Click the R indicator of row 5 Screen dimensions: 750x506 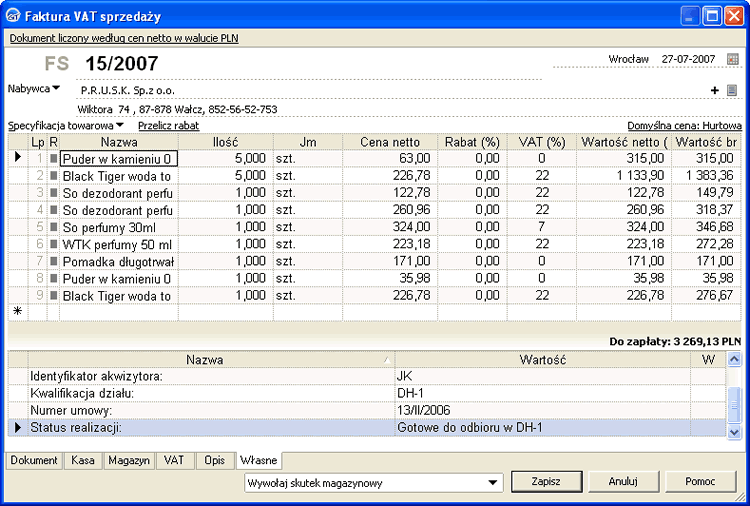pyautogui.click(x=54, y=227)
